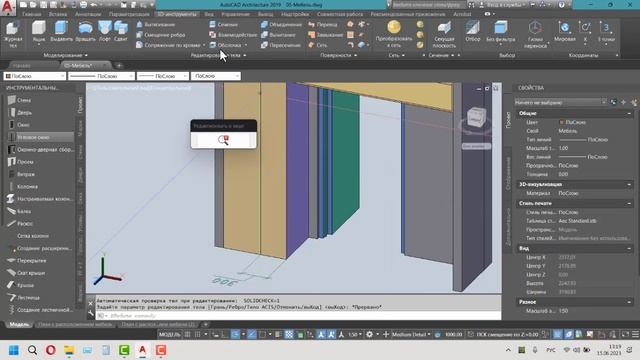
Task: Click the Вычитание subtract tool
Action: click(x=278, y=35)
